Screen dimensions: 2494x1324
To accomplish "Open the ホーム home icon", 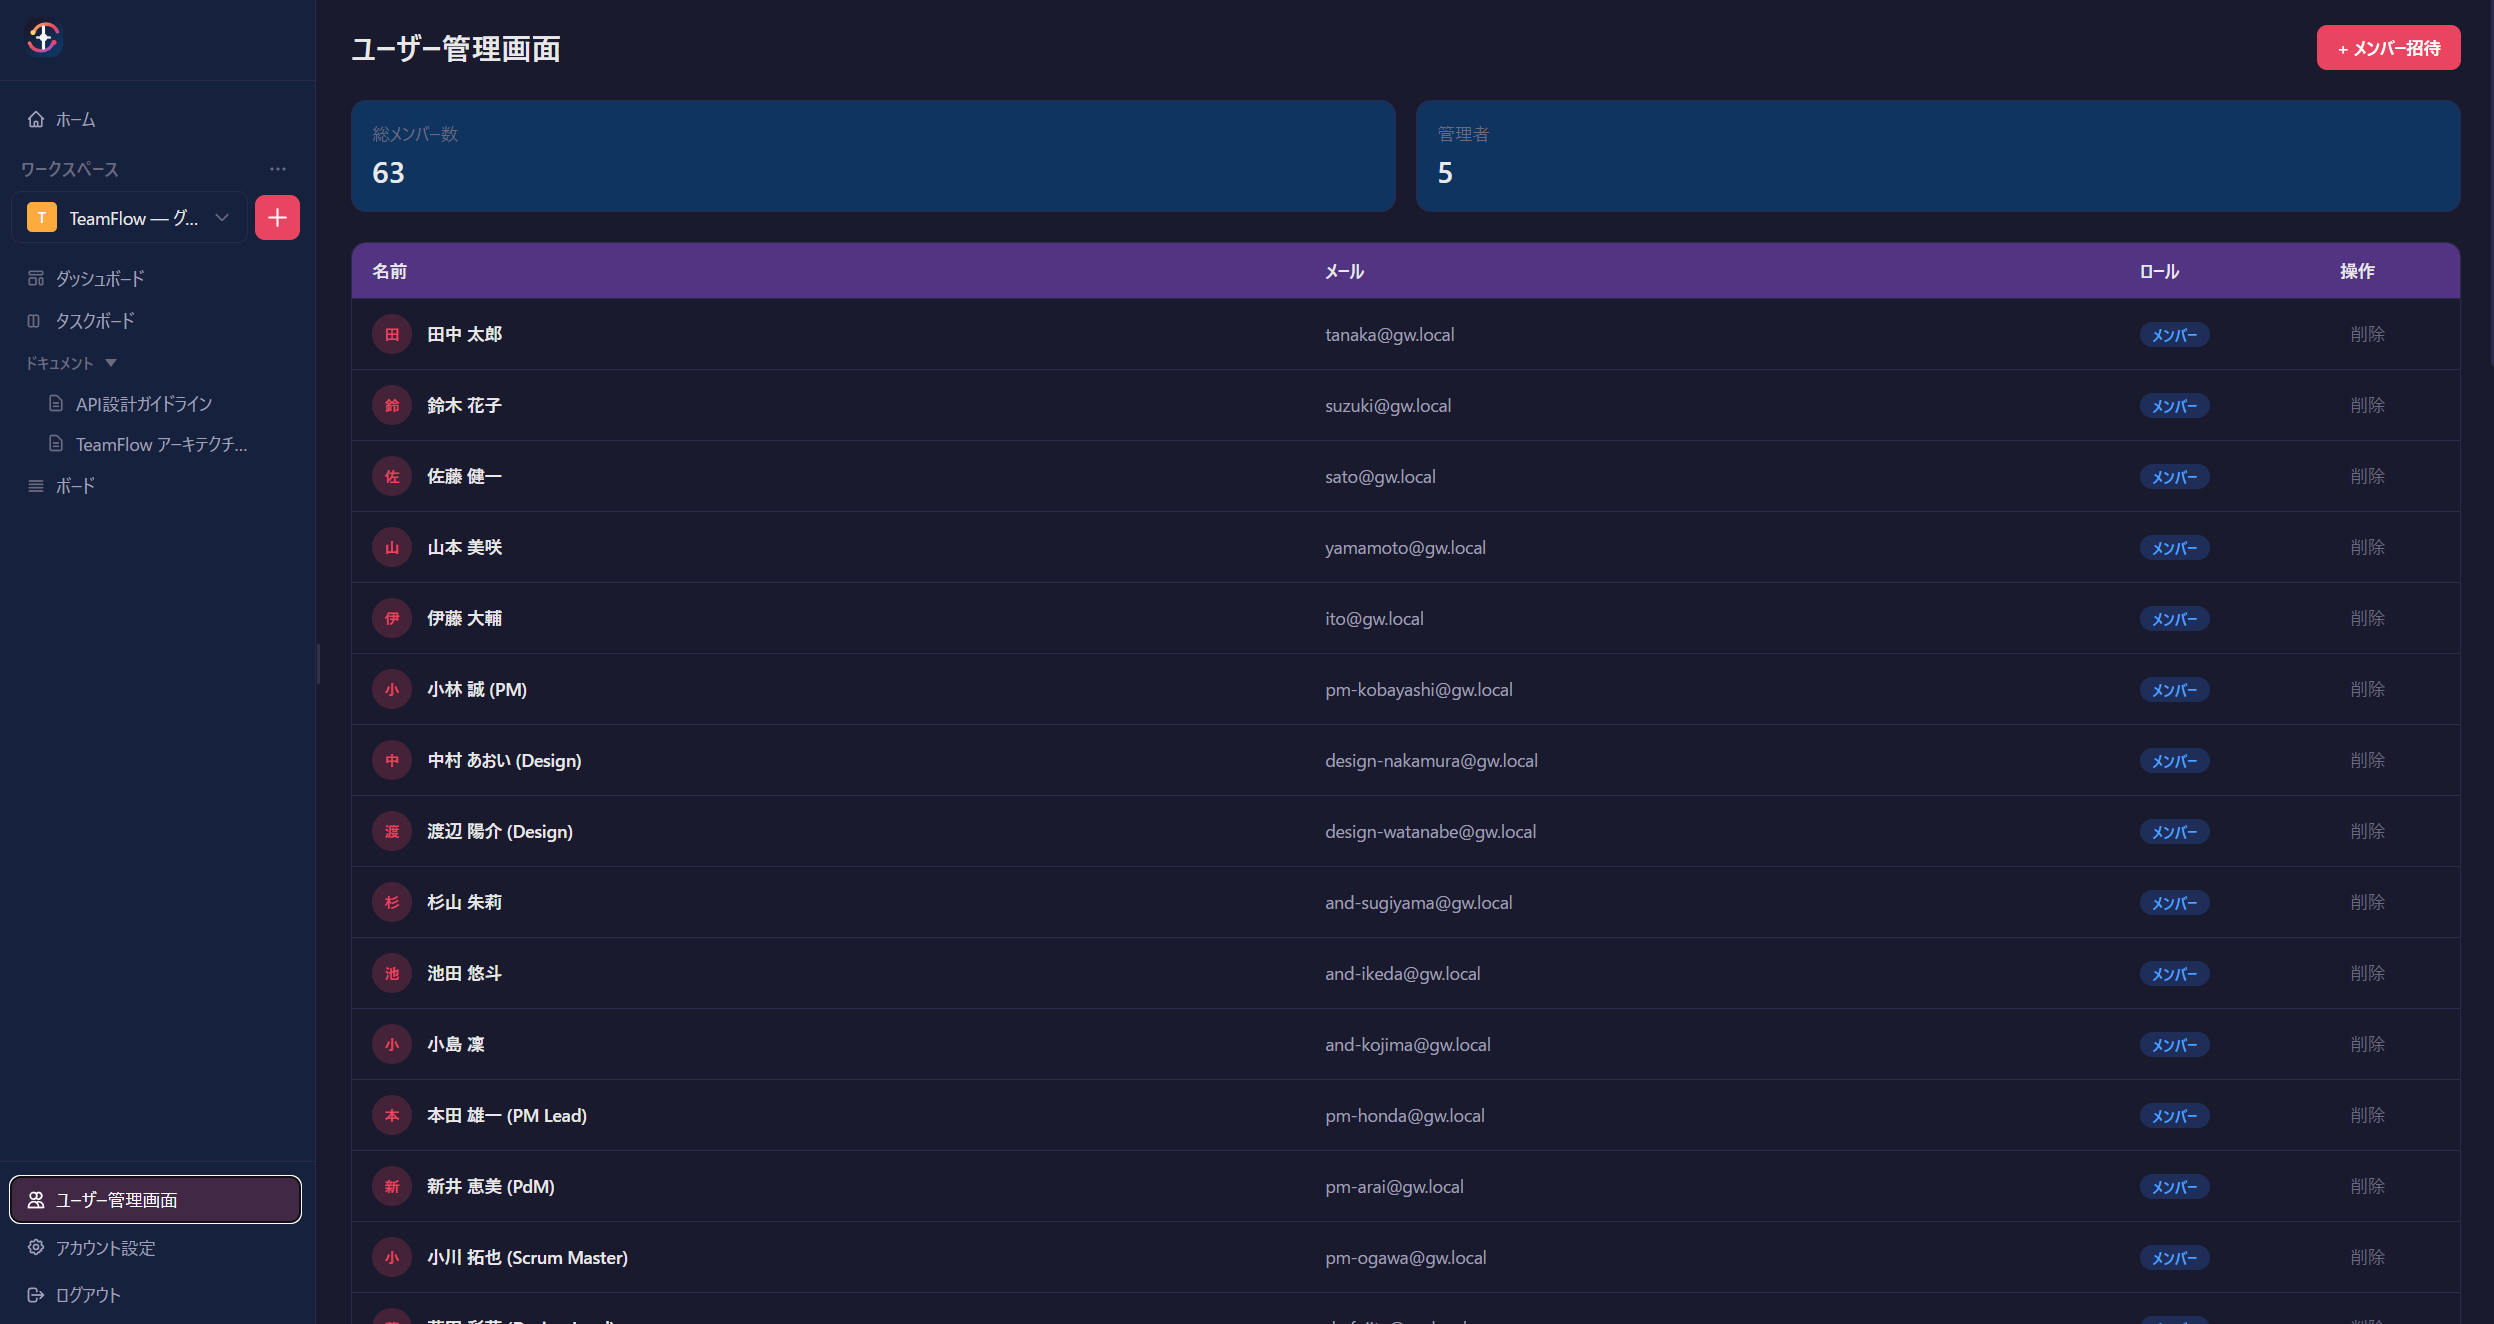I will click(36, 119).
